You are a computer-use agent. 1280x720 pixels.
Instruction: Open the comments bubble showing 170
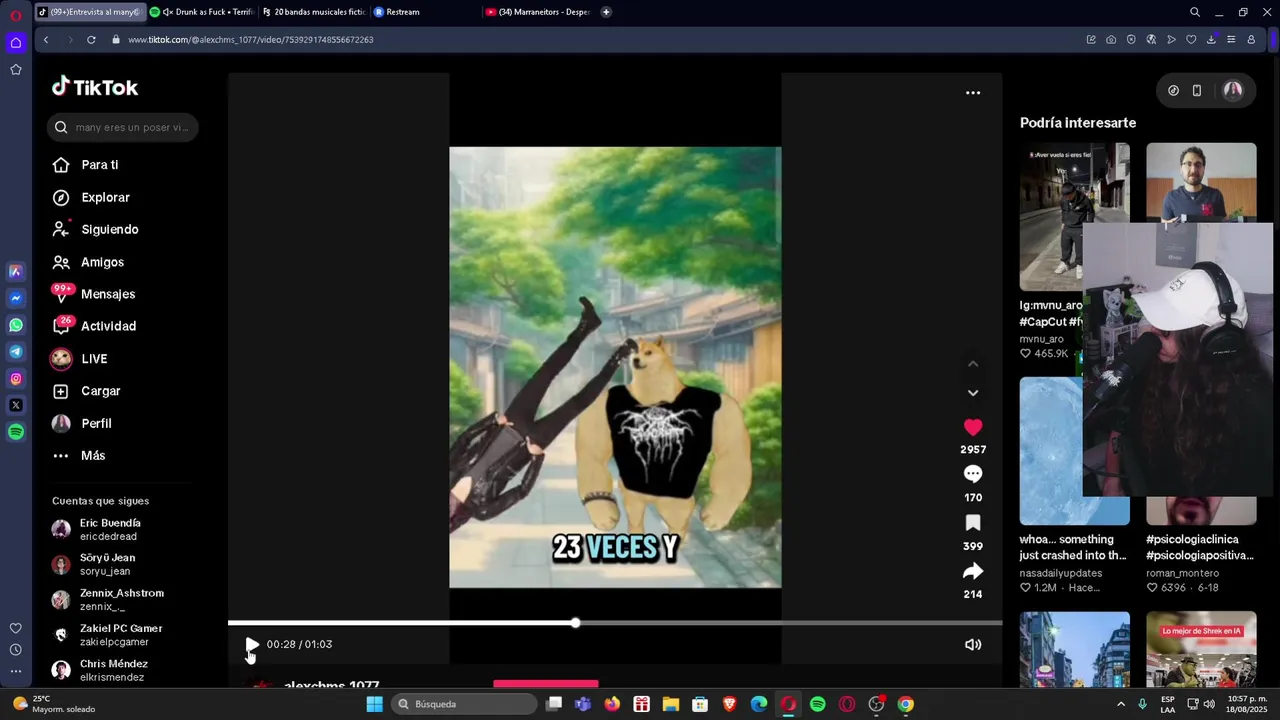pos(973,474)
